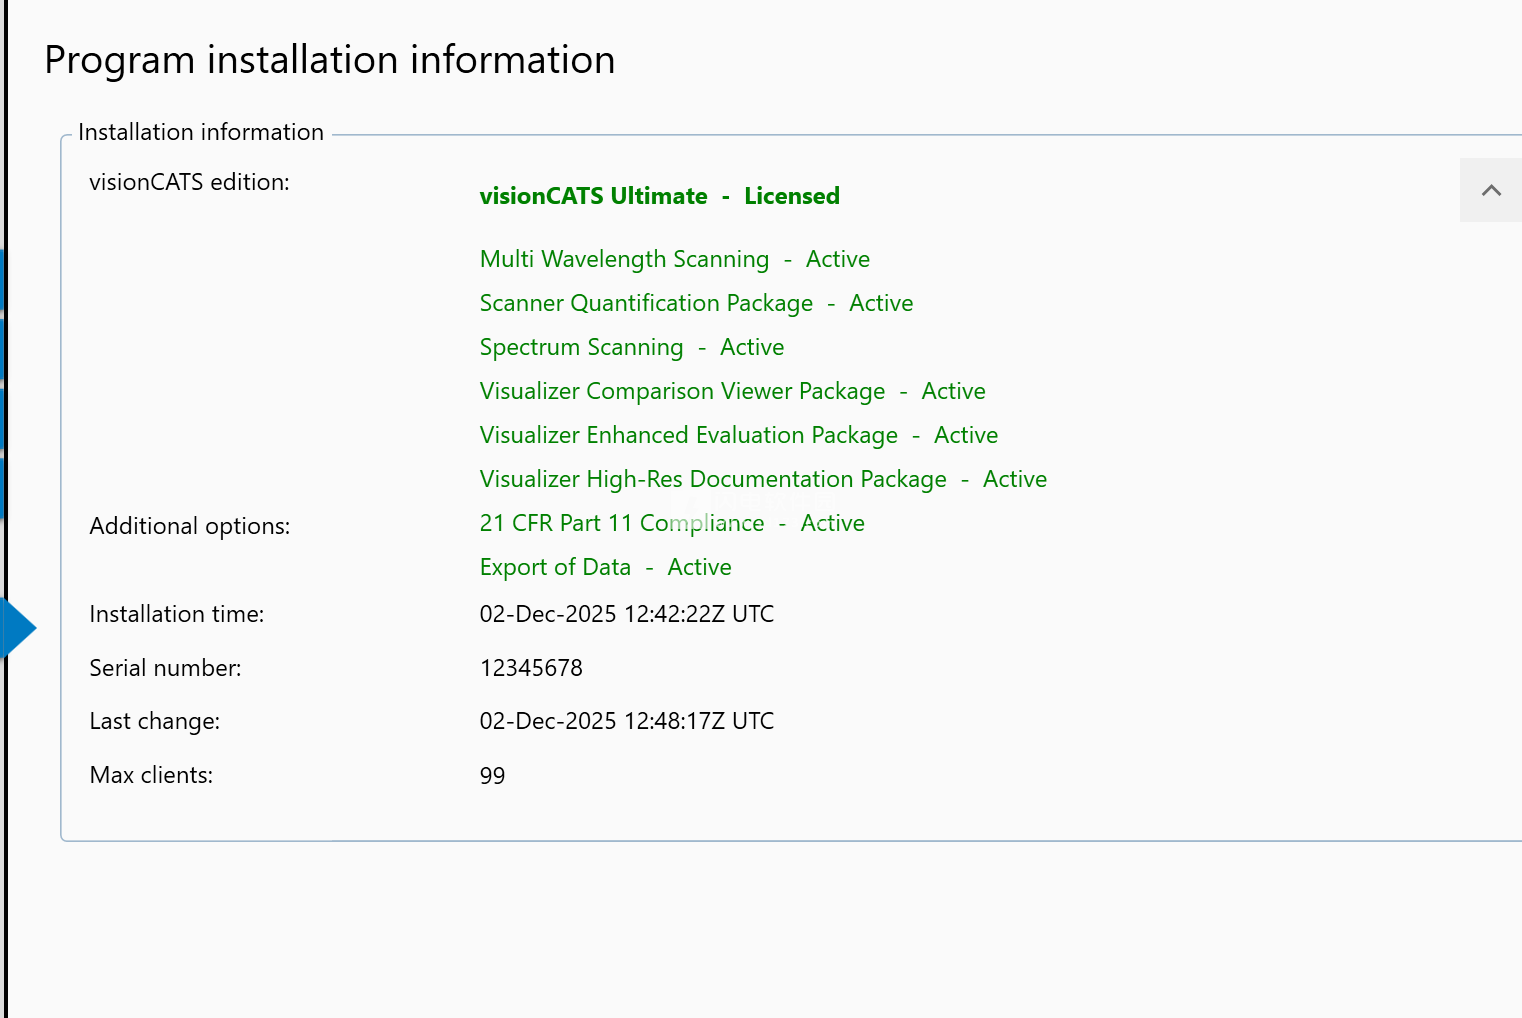Click 21 CFR Part 11 Compliance

pos(671,523)
